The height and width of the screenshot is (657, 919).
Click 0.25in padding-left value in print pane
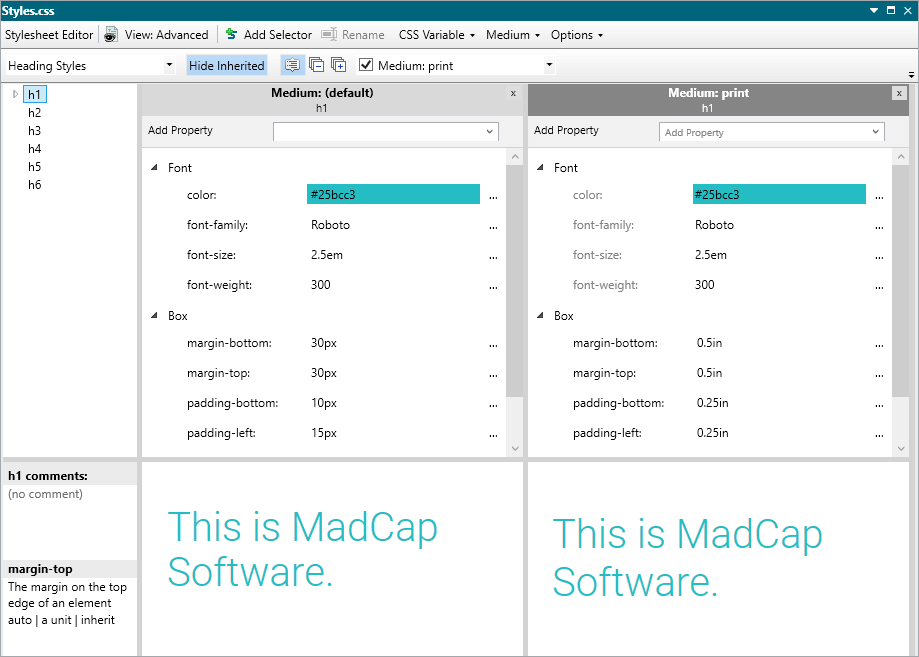(713, 433)
